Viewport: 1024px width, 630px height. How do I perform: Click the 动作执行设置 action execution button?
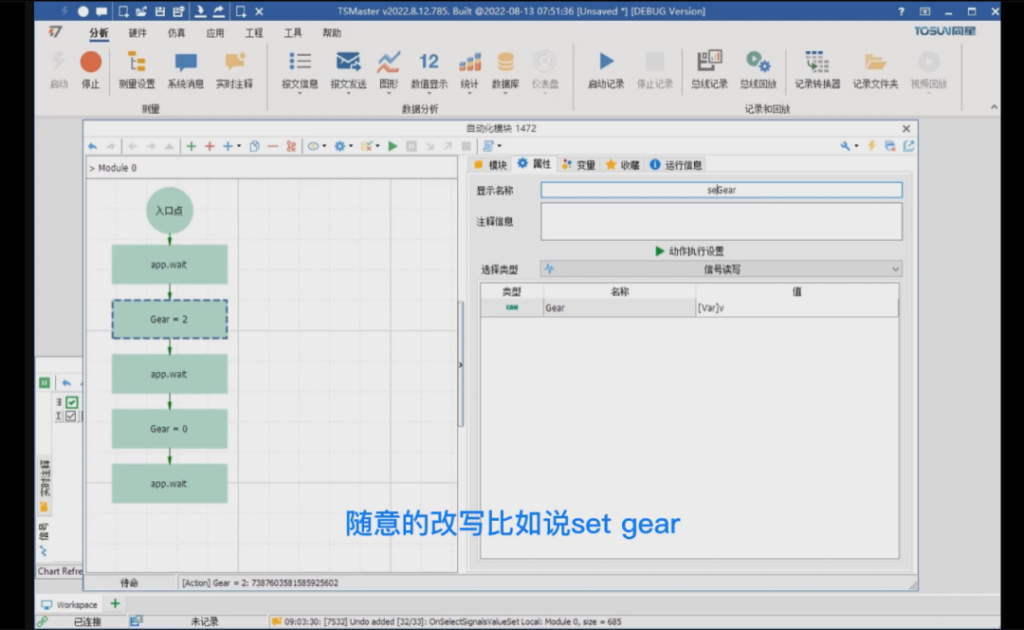(x=689, y=251)
